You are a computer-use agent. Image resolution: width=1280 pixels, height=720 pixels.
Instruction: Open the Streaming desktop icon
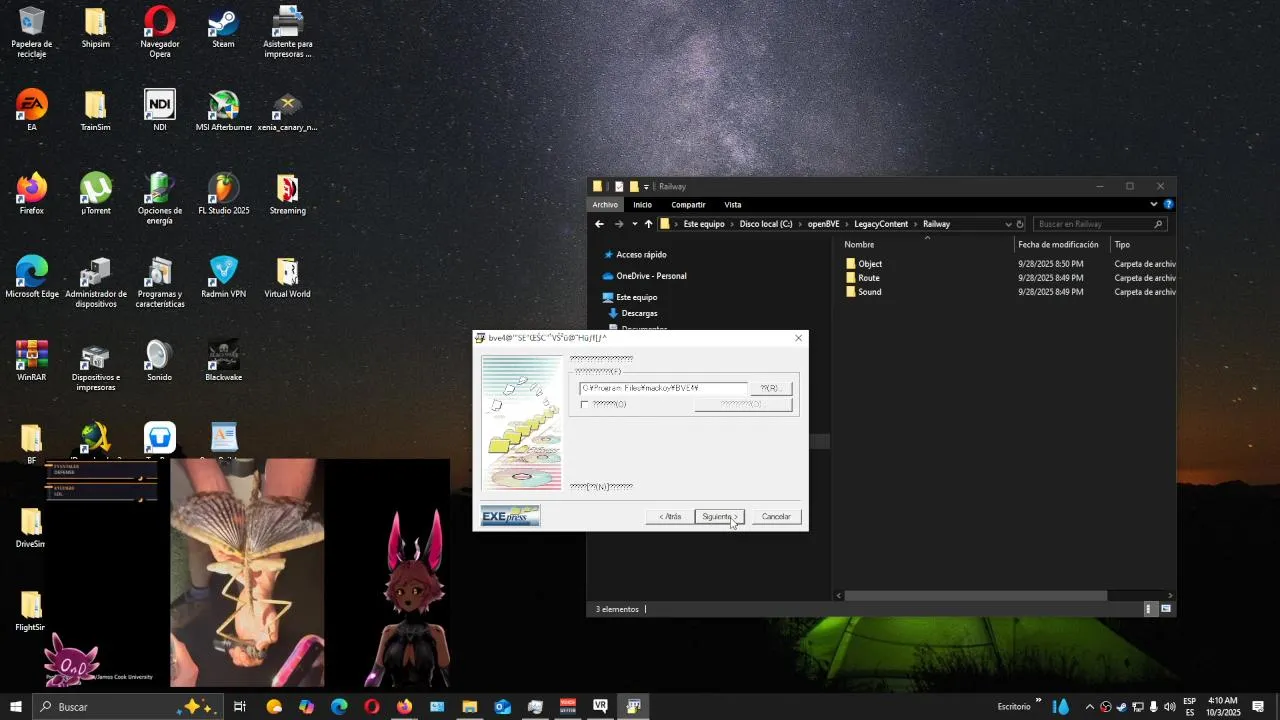[x=288, y=194]
